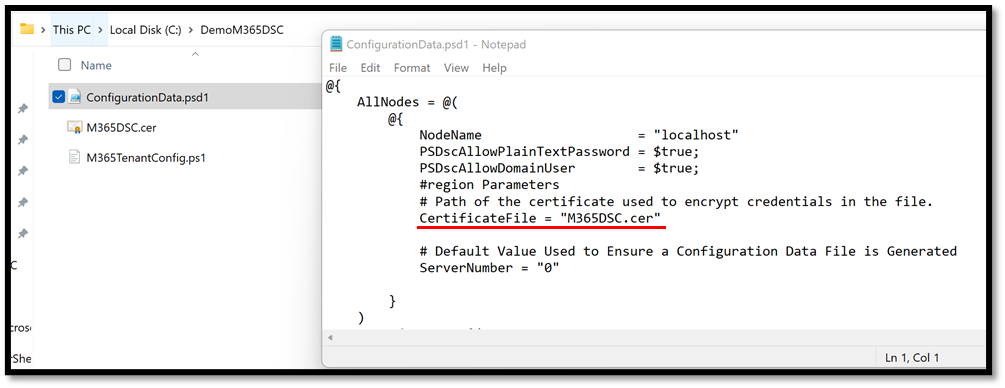
Task: Expand the chevron after Local Disk (C:)
Action: click(191, 30)
